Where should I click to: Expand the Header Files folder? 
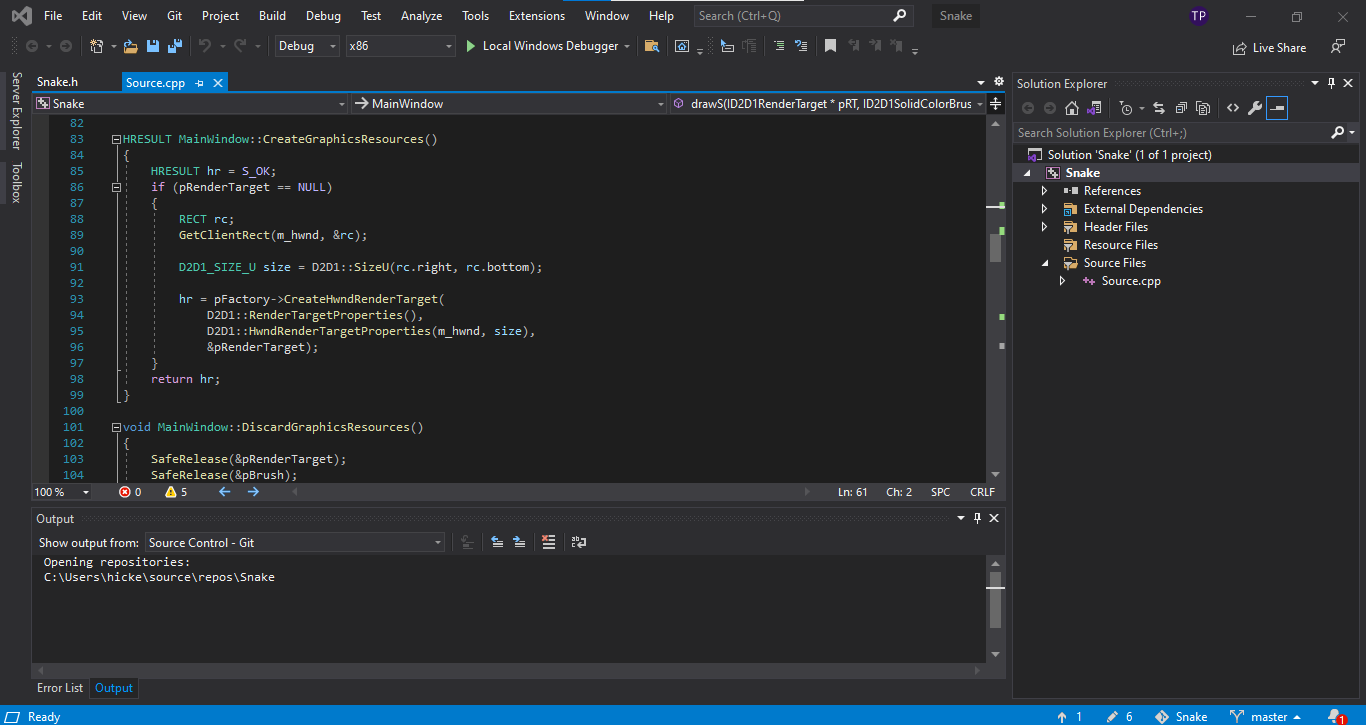(x=1045, y=227)
